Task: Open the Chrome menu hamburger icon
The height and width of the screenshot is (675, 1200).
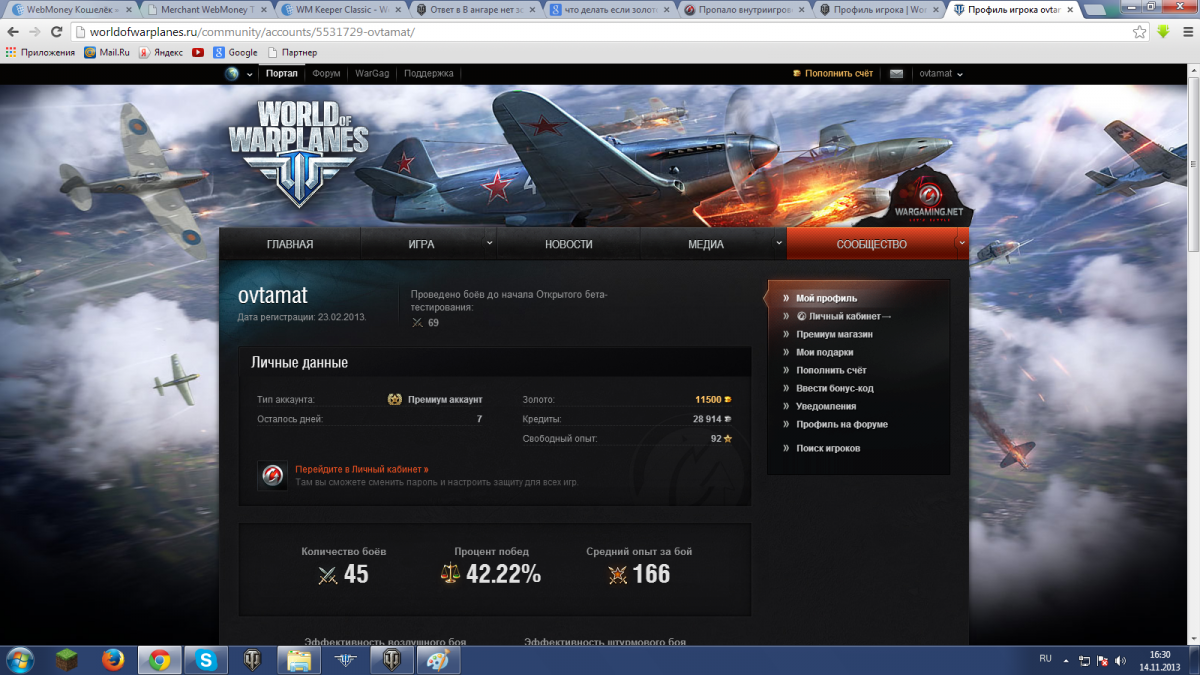Action: click(1186, 32)
